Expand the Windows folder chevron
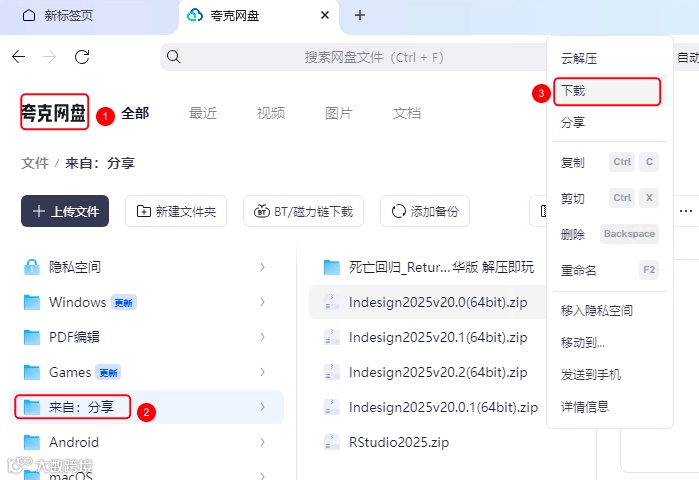 (262, 302)
